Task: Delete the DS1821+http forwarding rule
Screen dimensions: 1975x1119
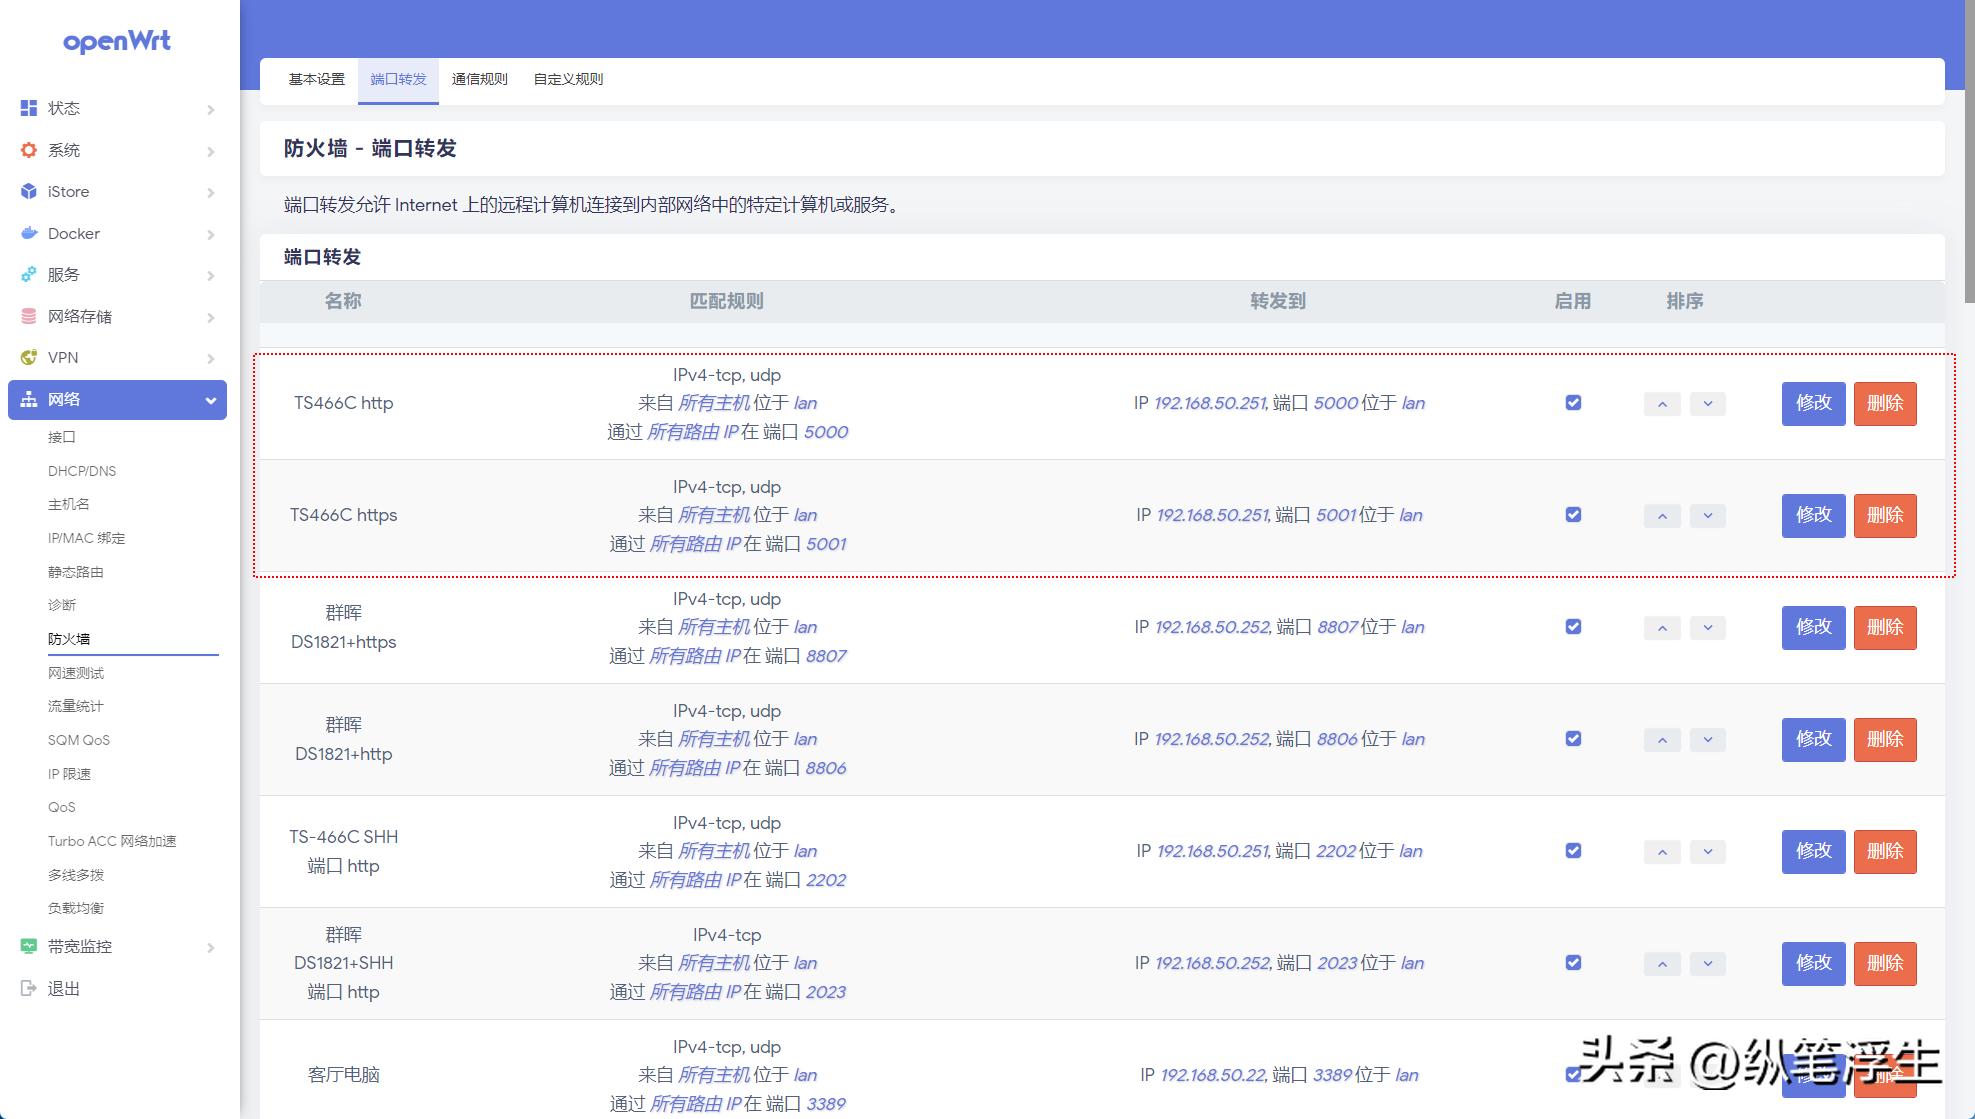Action: coord(1884,739)
